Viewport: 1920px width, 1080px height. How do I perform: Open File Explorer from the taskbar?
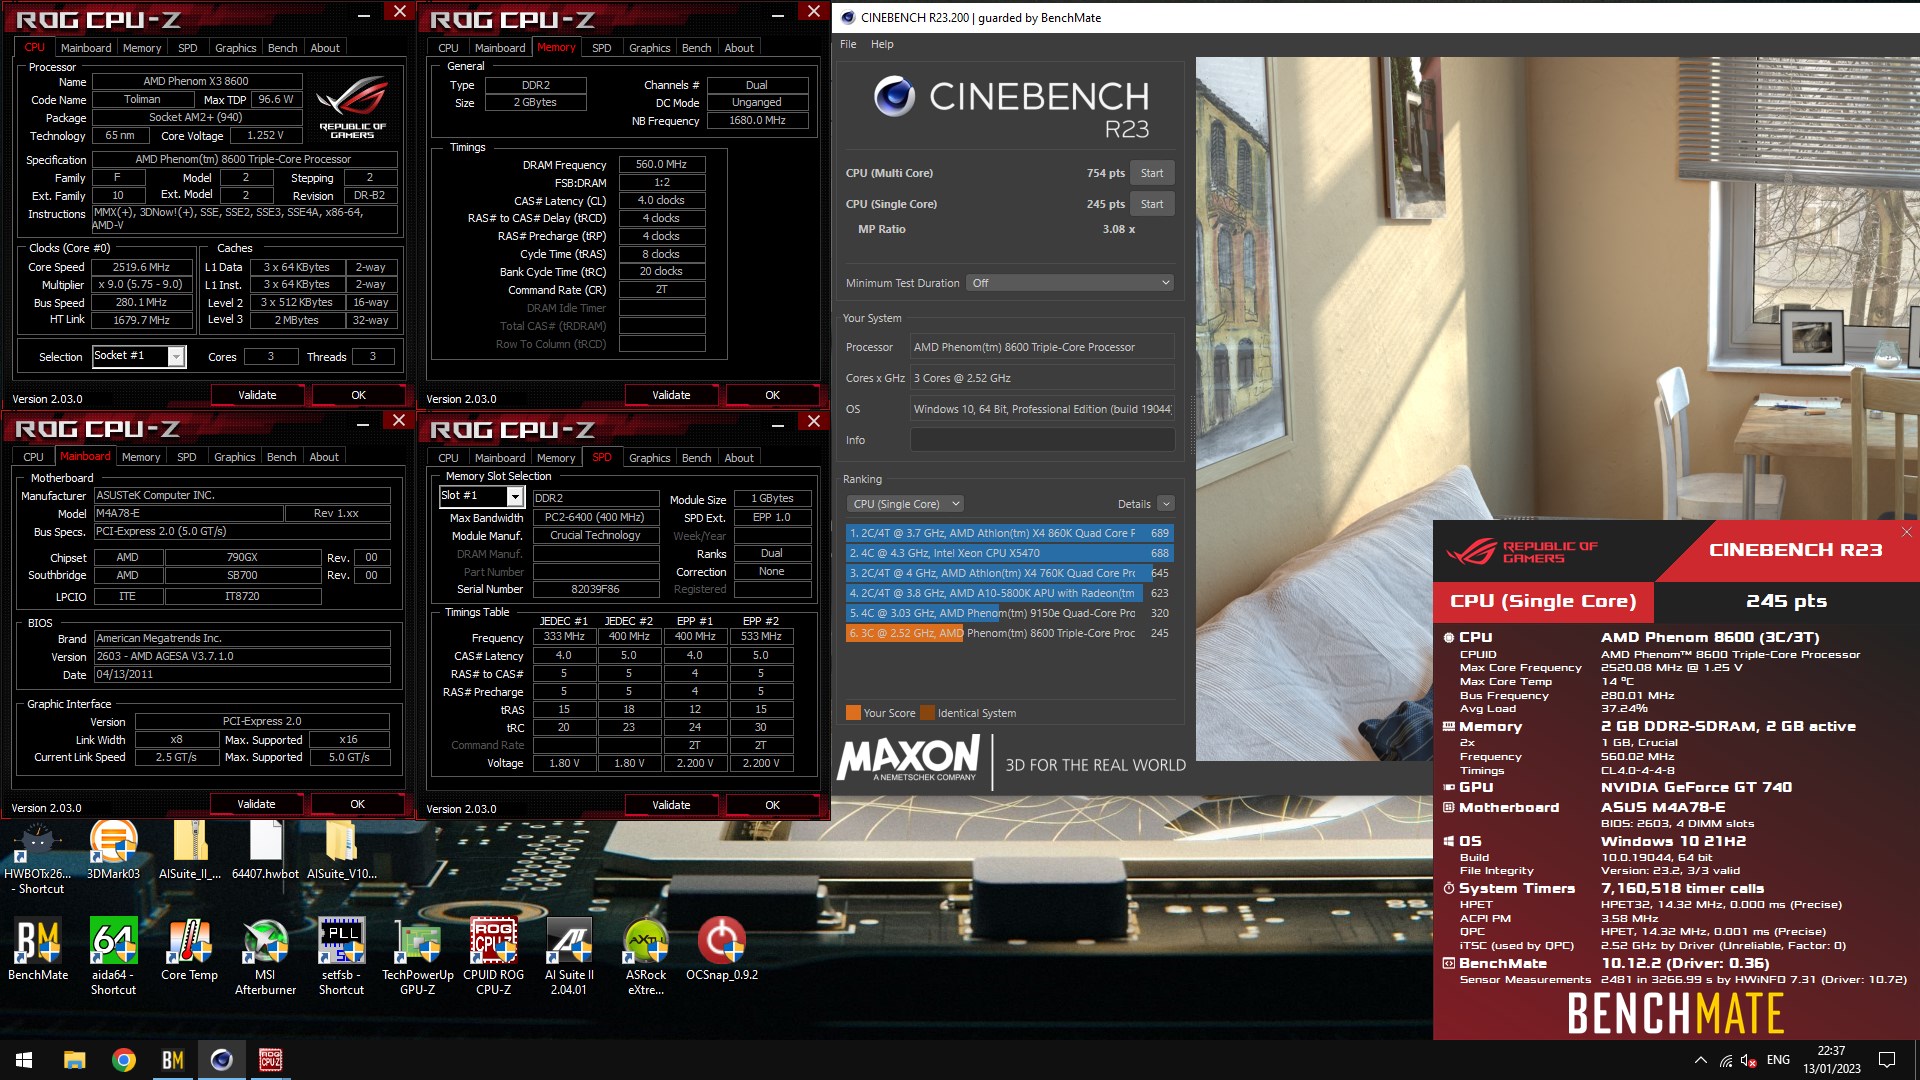75,1060
